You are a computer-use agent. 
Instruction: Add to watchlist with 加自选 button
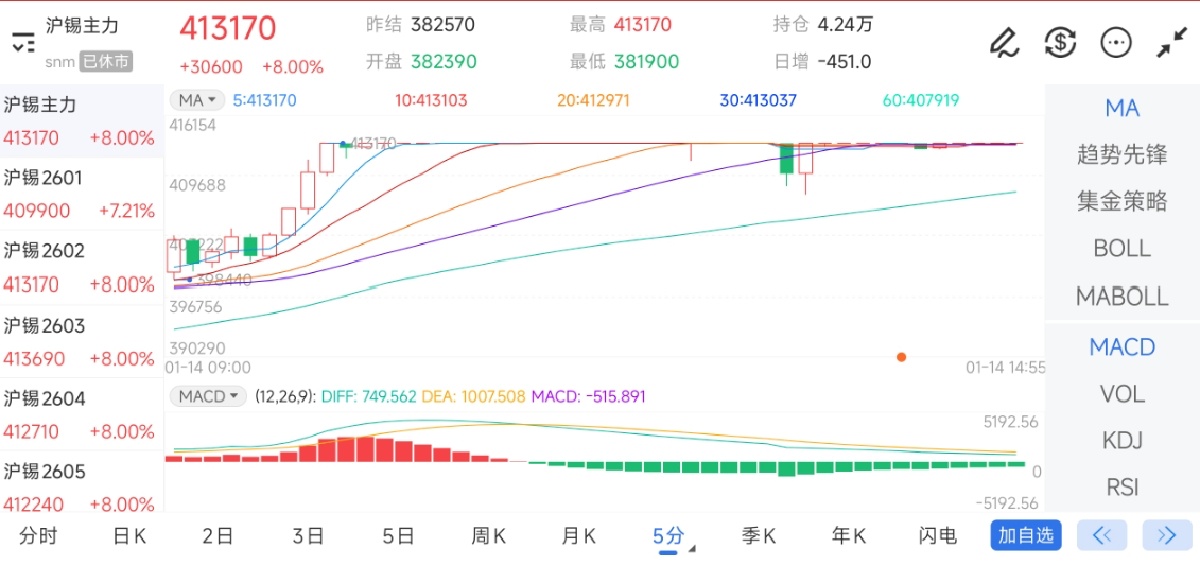click(1026, 535)
